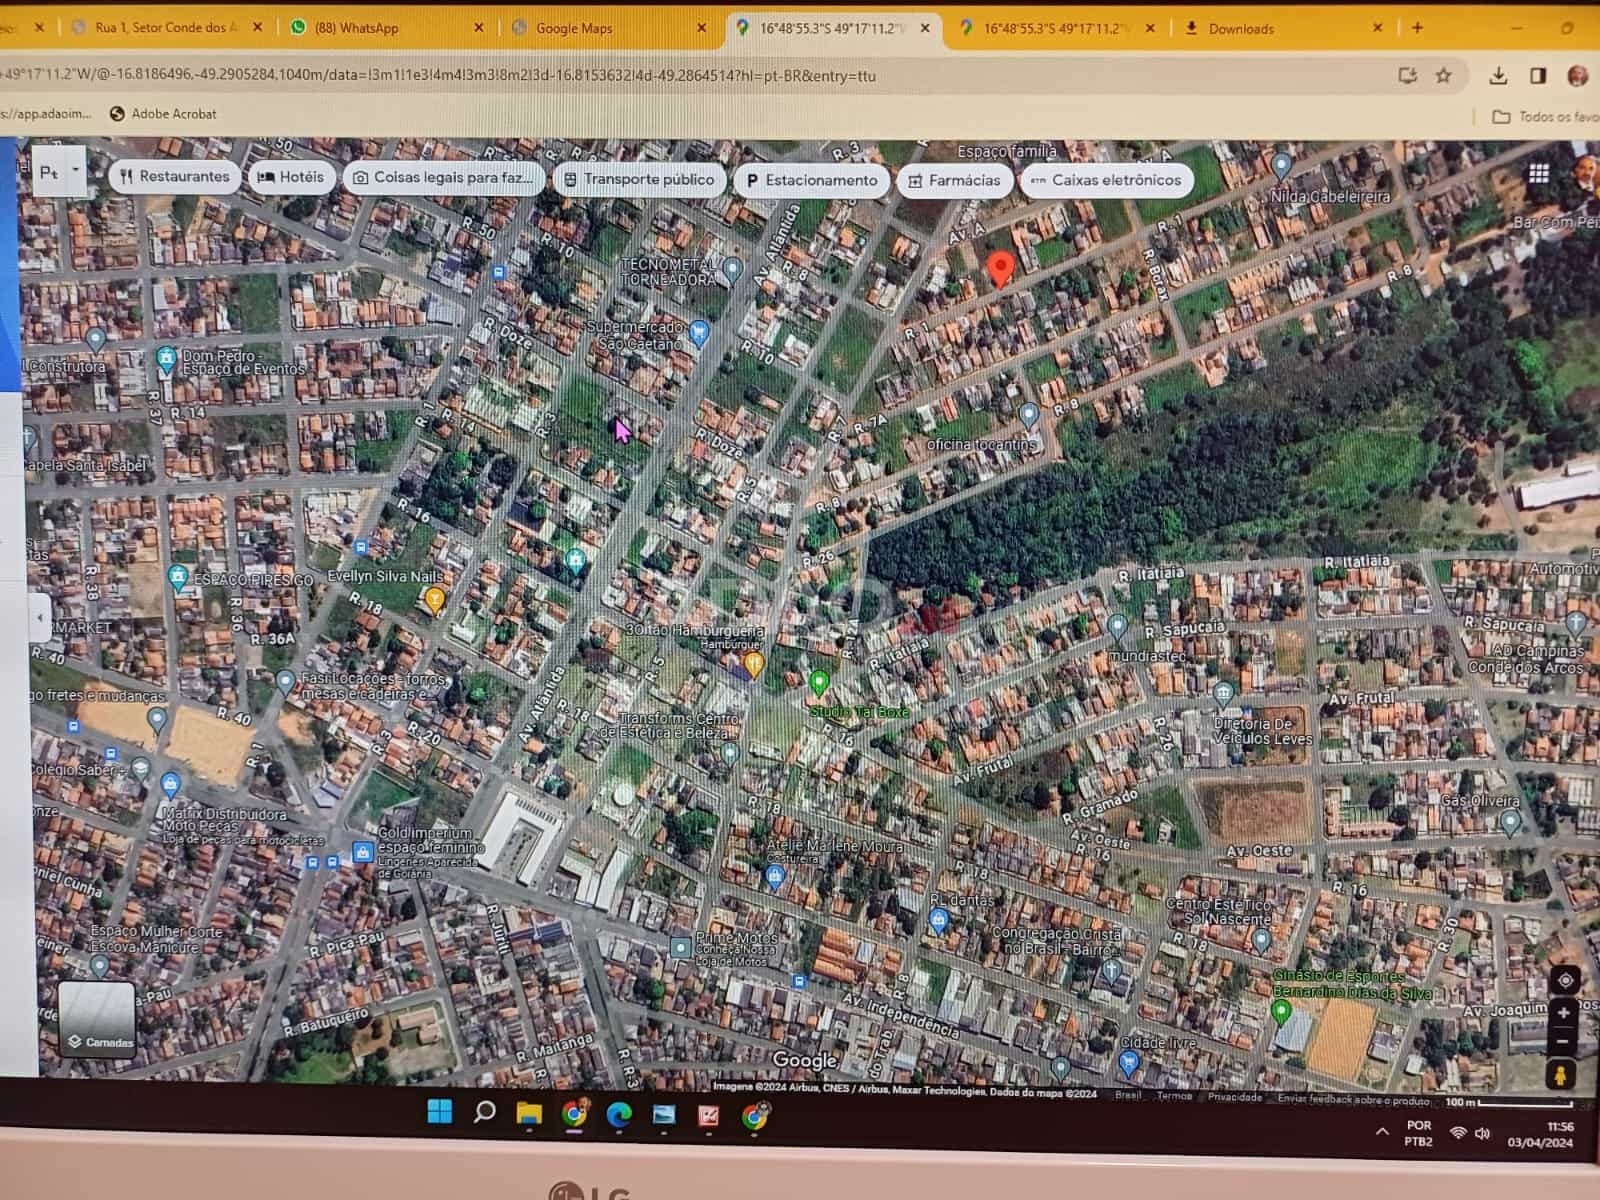The image size is (1600, 1200).
Task: Select Matrix Distribuidora Moto Peças marker
Action: pyautogui.click(x=170, y=784)
